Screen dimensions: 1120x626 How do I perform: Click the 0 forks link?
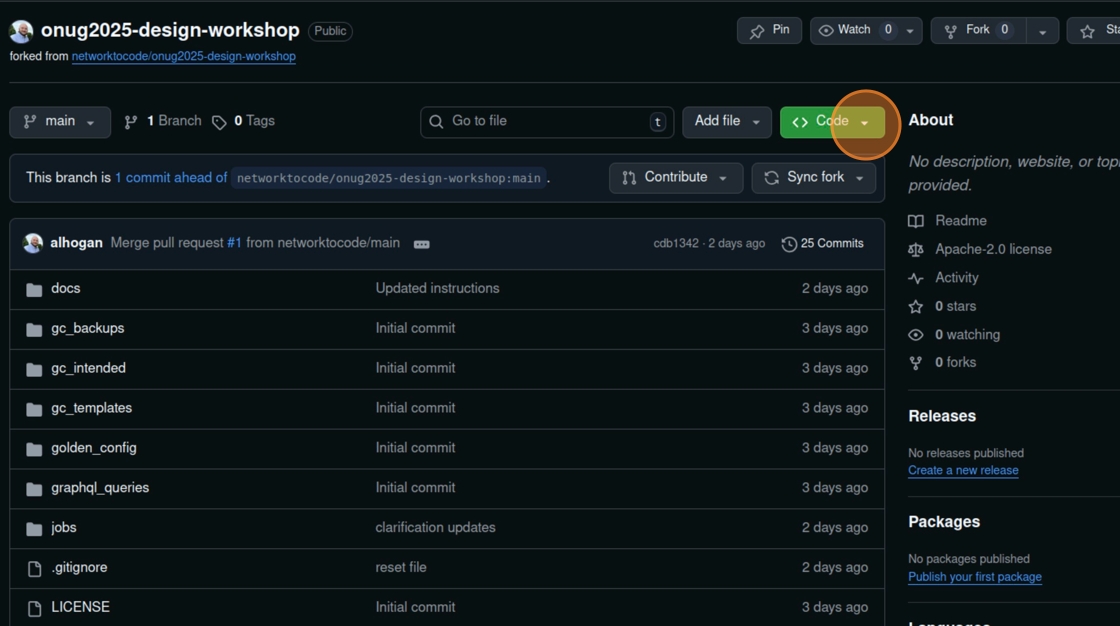(955, 363)
